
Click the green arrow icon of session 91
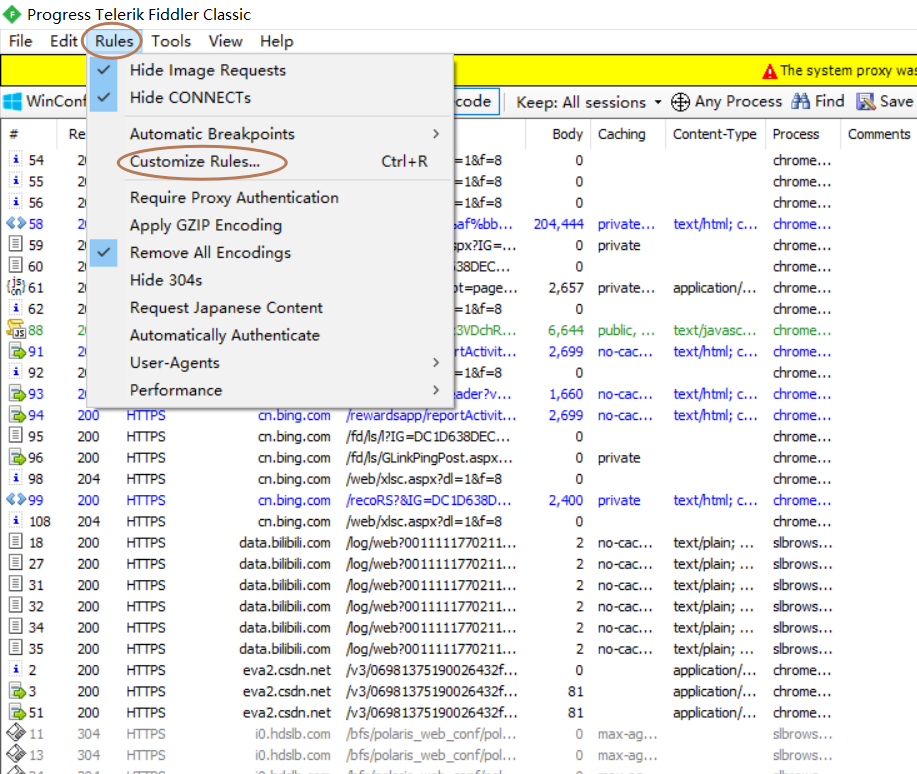coord(17,351)
